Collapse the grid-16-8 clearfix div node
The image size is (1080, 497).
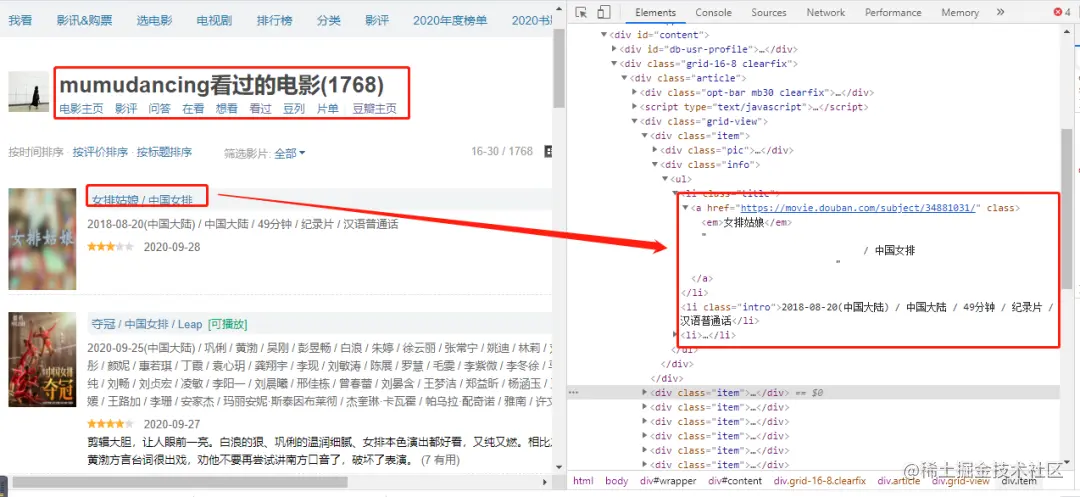pyautogui.click(x=614, y=63)
